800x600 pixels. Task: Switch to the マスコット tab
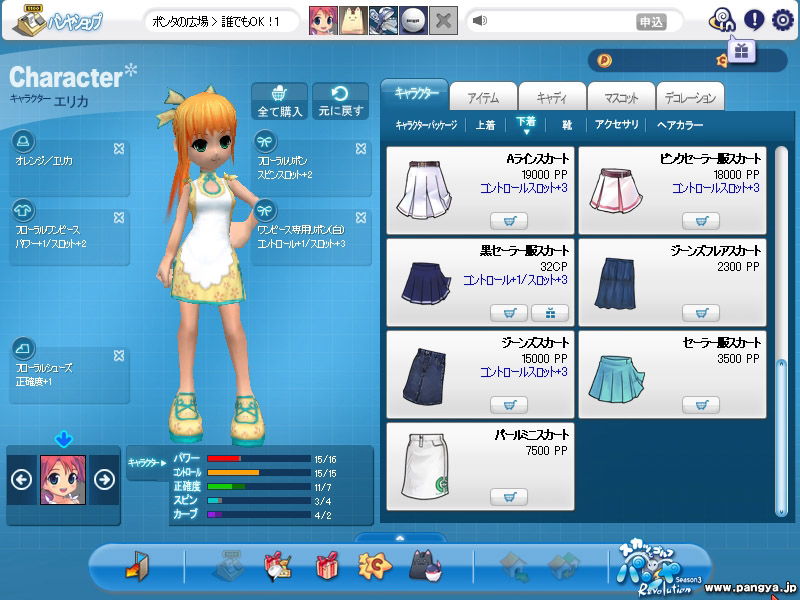click(620, 97)
